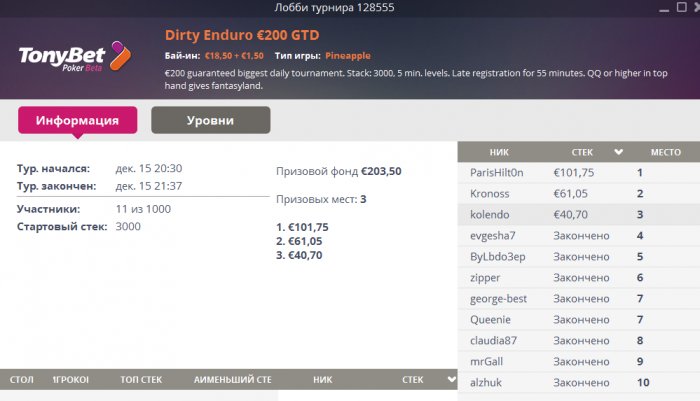Screen dimensions: 700x401
Task: Minimize the tournament lobby window
Action: 664,8
